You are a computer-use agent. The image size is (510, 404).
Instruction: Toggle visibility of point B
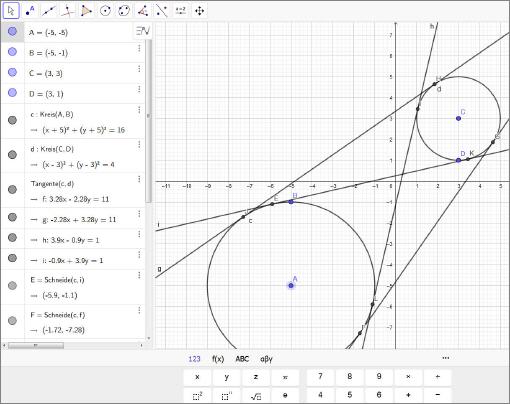(12, 52)
